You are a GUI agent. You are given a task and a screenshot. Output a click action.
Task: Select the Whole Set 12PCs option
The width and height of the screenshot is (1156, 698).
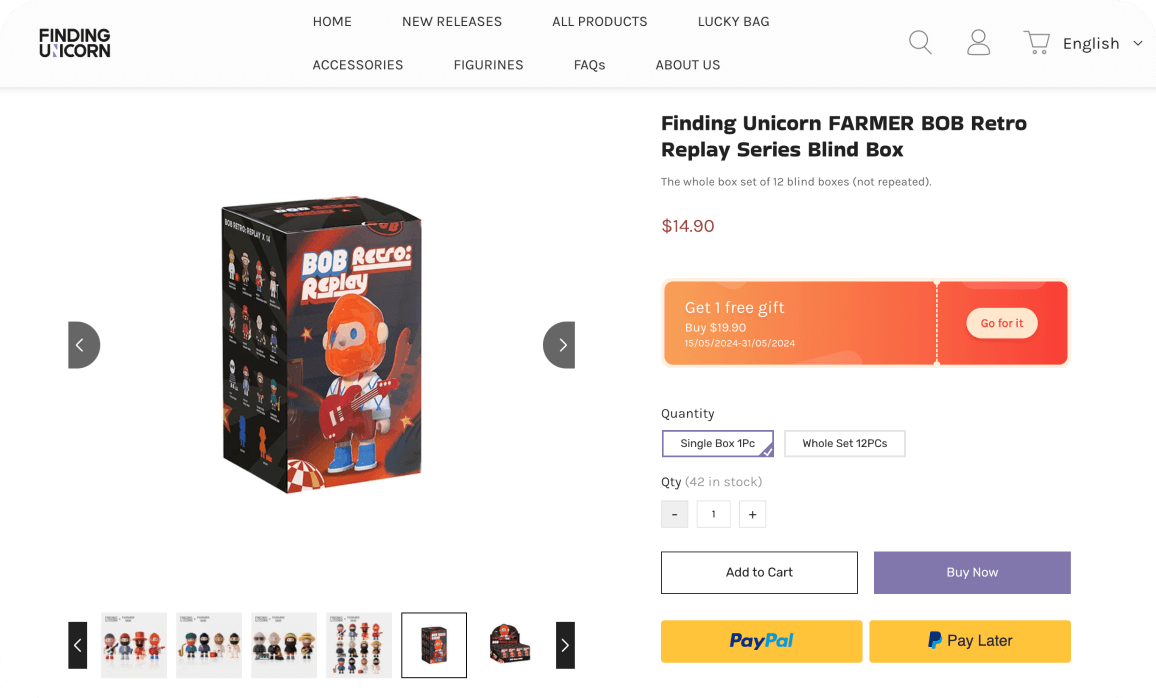pos(844,443)
